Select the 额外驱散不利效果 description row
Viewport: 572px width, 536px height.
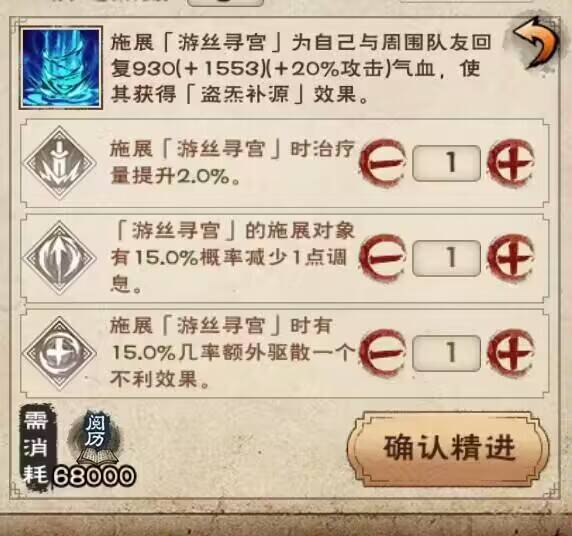coord(284,354)
